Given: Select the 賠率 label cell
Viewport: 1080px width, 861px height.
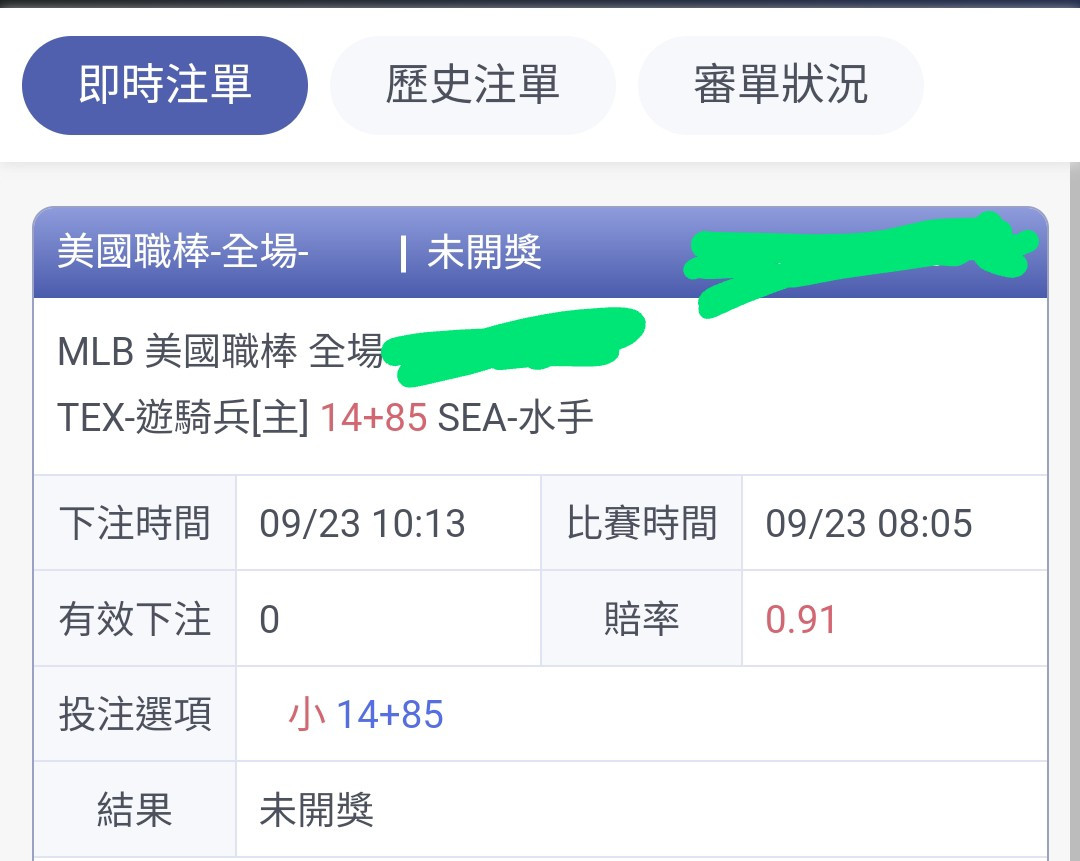Looking at the screenshot, I should (642, 619).
